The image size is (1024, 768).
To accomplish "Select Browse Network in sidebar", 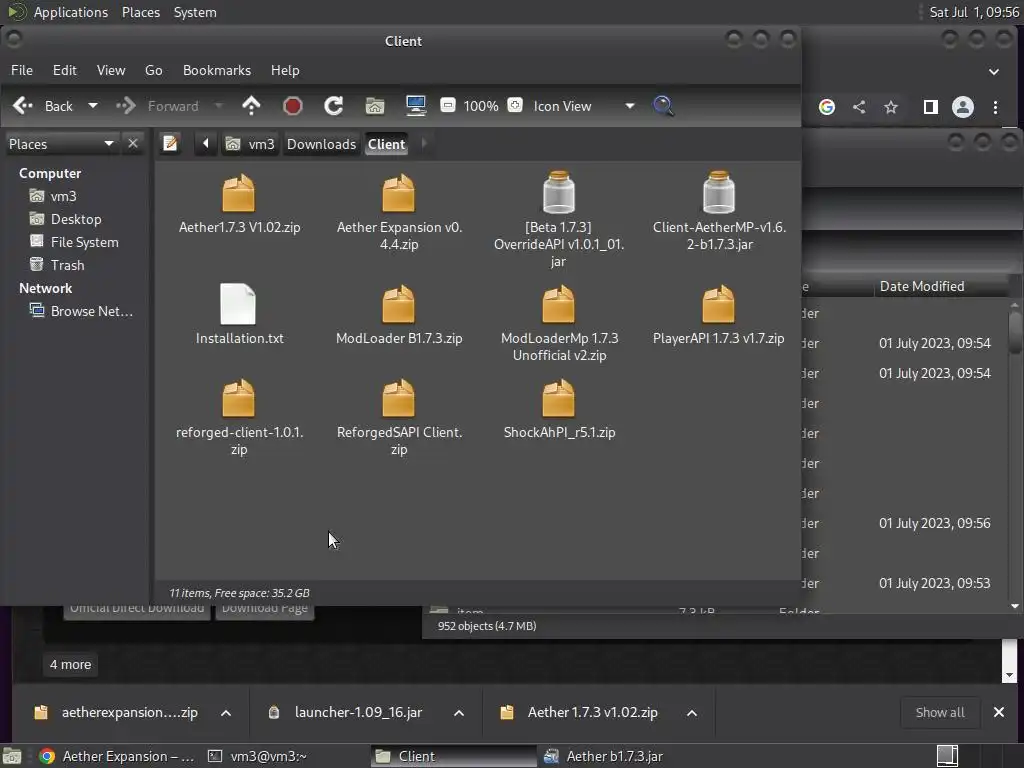I will point(81,311).
